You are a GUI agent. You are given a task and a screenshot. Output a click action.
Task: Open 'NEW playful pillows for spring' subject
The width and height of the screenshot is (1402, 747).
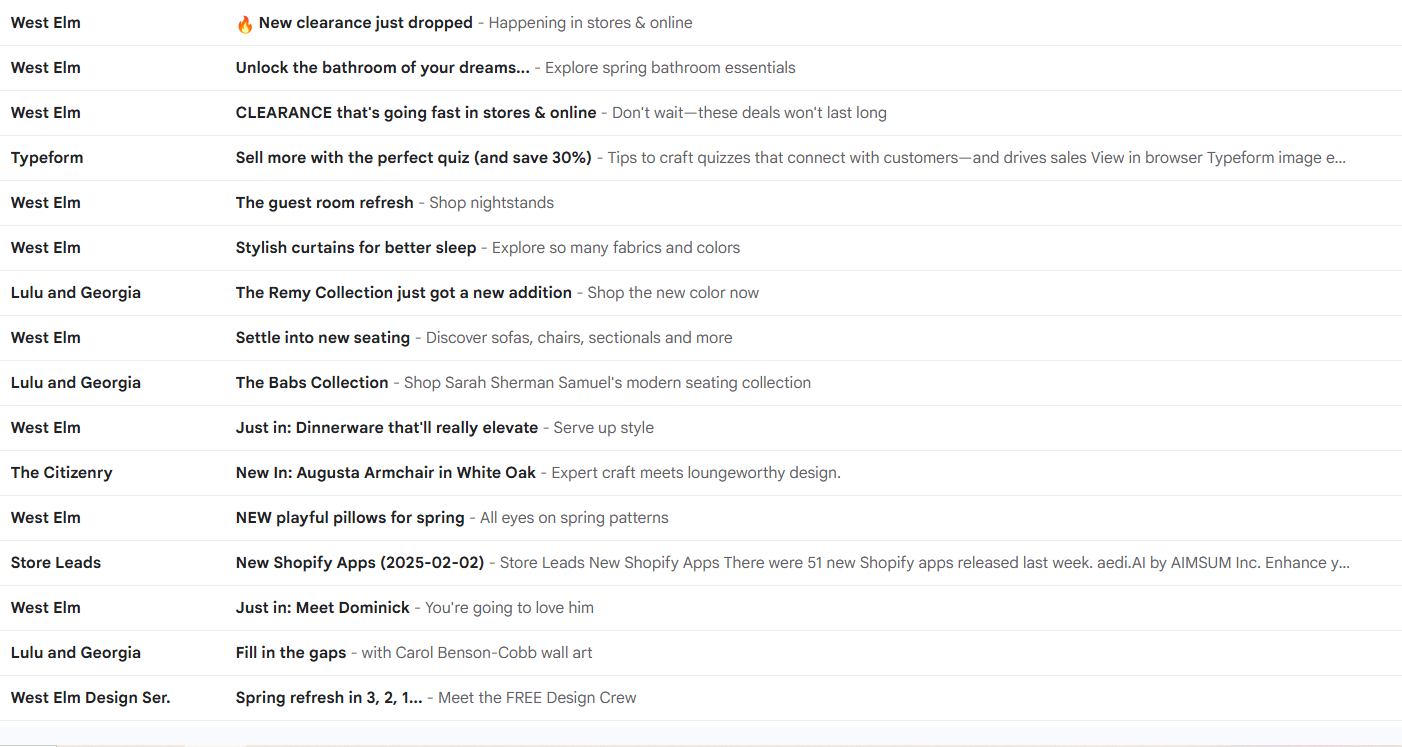click(350, 518)
